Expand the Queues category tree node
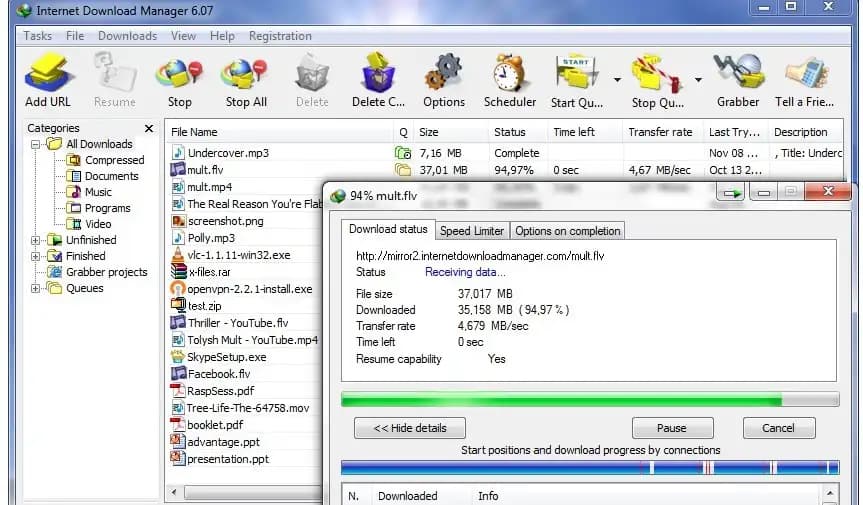Screen dimensions: 863x505 click(37, 288)
